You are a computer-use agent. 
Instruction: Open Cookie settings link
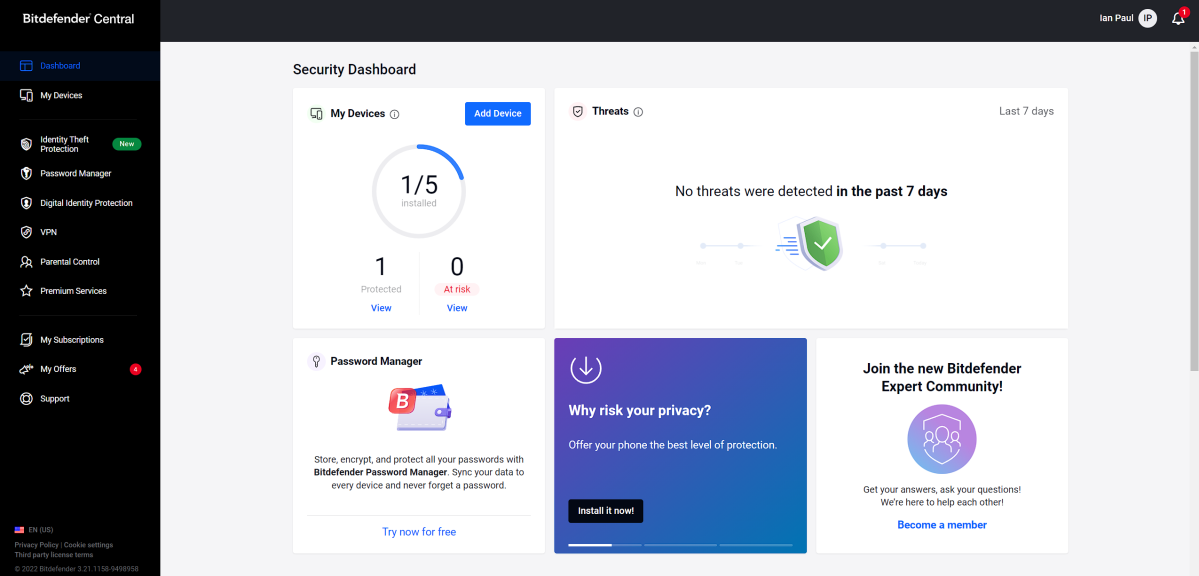click(89, 545)
